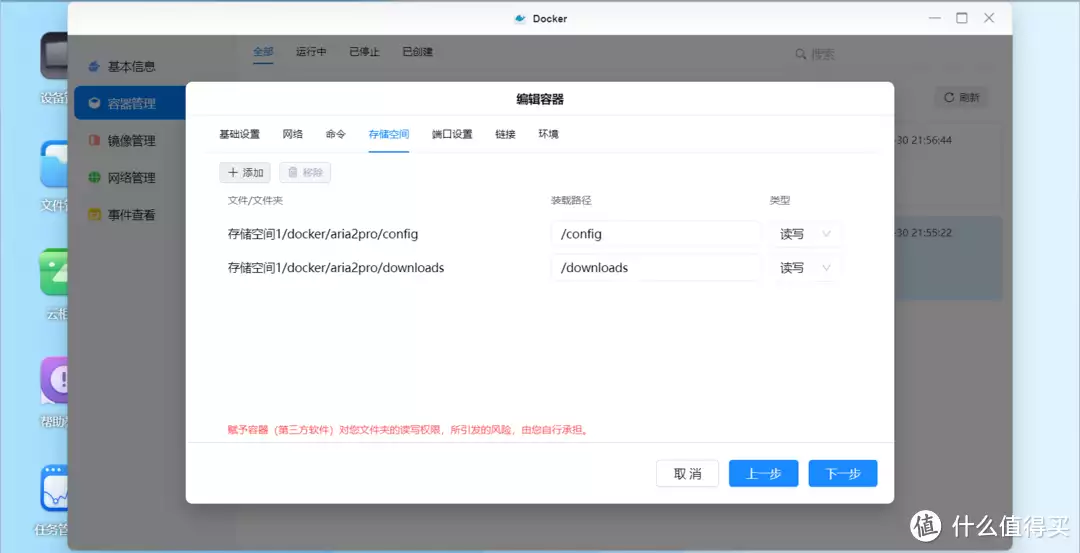Open type dropdown for /config row
Image resolution: width=1080 pixels, height=553 pixels.
coord(805,234)
